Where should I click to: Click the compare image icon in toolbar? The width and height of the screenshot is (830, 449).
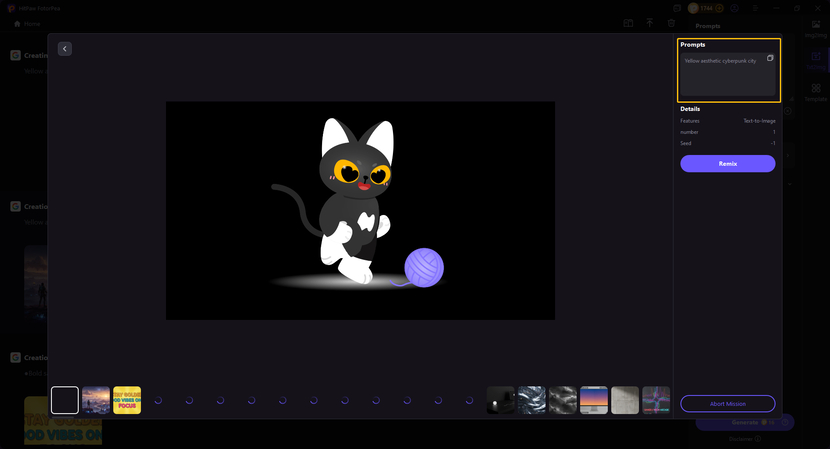point(628,23)
